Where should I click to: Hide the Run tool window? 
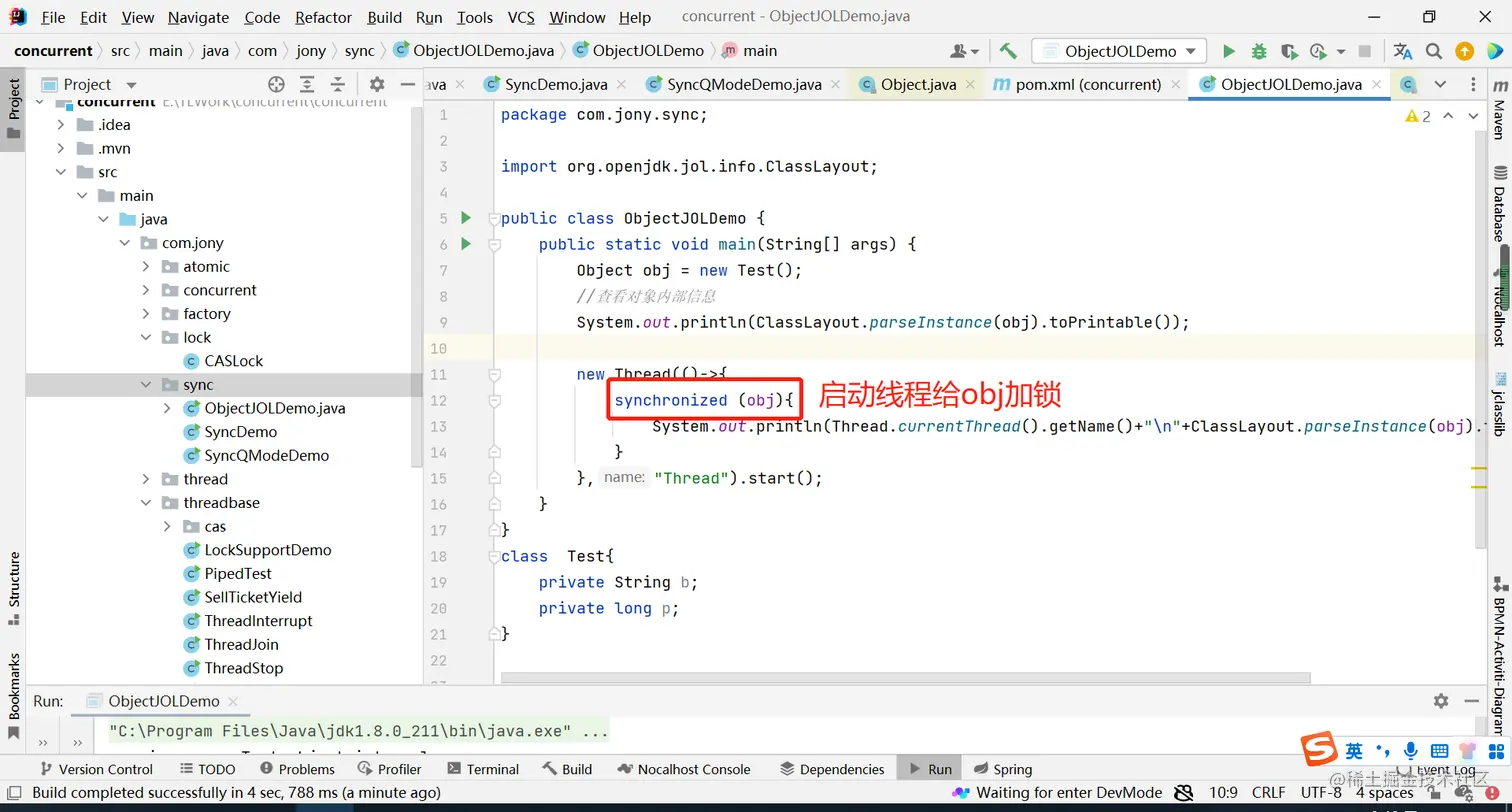click(x=1471, y=701)
